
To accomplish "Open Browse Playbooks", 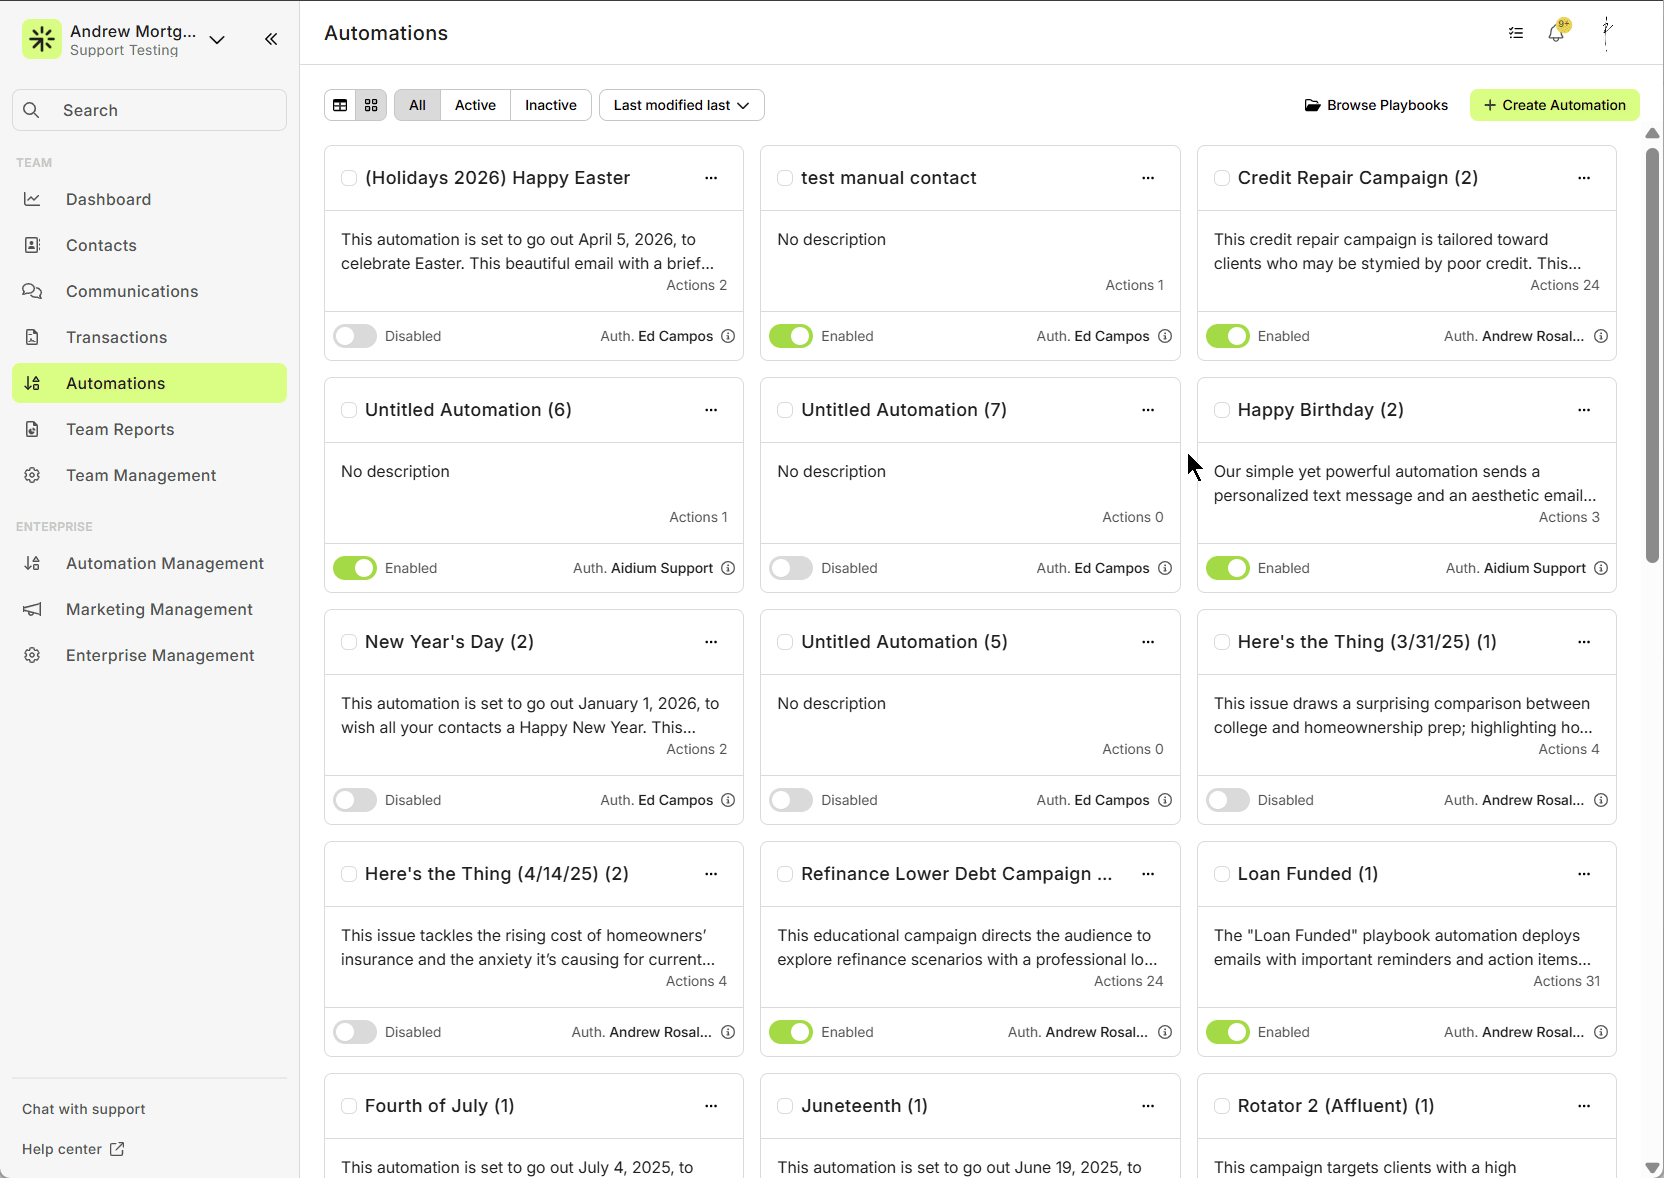I will 1376,105.
